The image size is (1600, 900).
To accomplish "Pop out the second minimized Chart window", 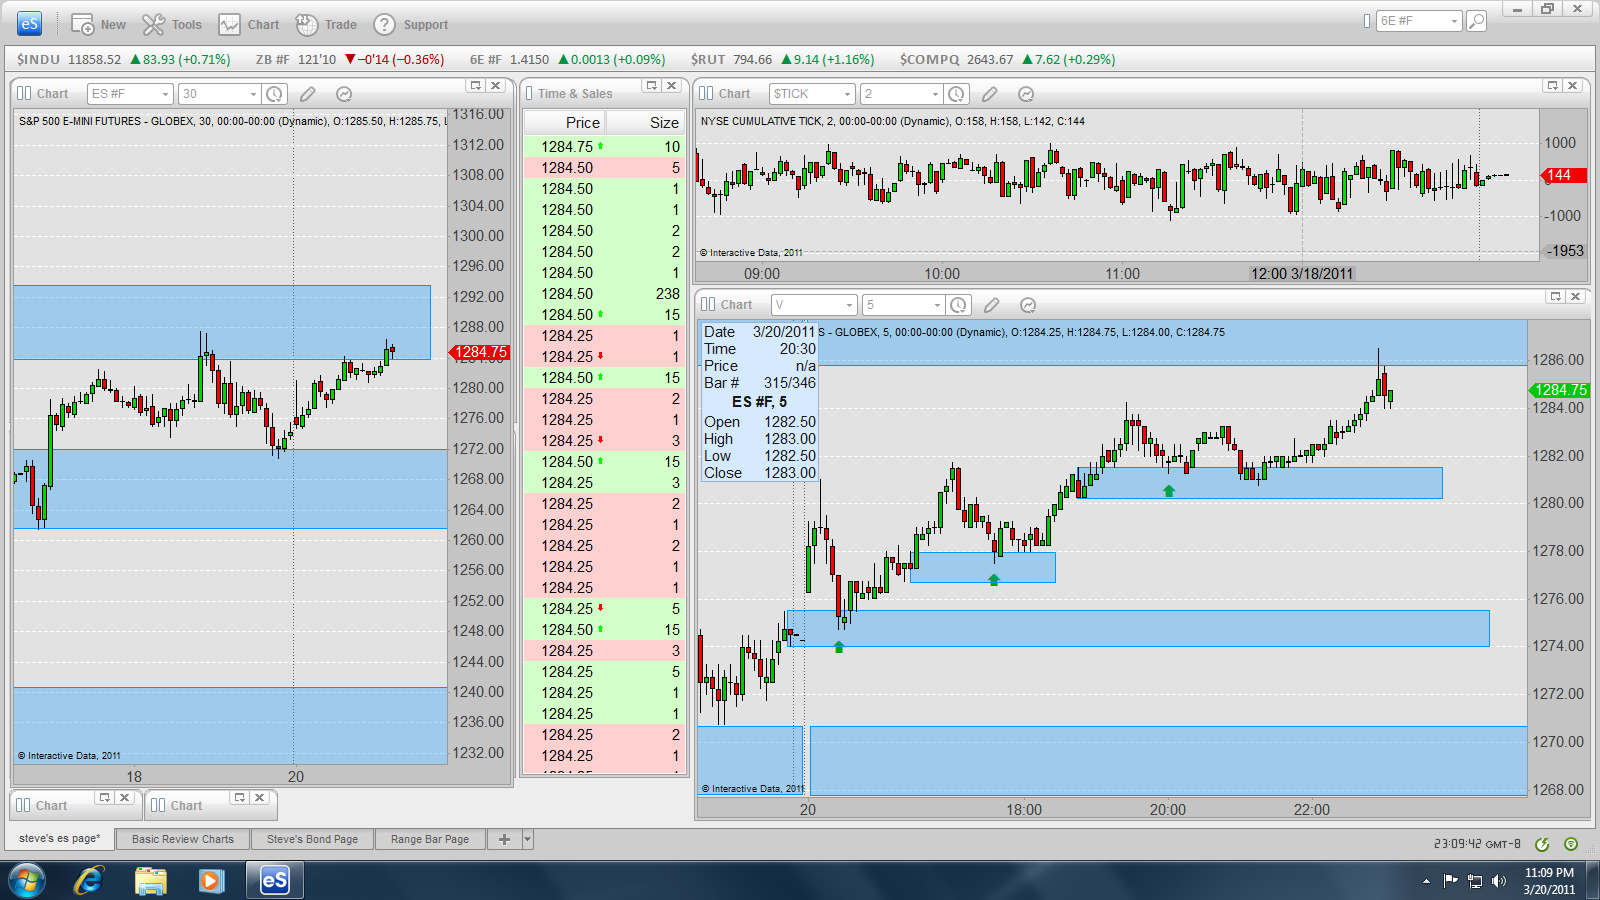I will [x=239, y=797].
